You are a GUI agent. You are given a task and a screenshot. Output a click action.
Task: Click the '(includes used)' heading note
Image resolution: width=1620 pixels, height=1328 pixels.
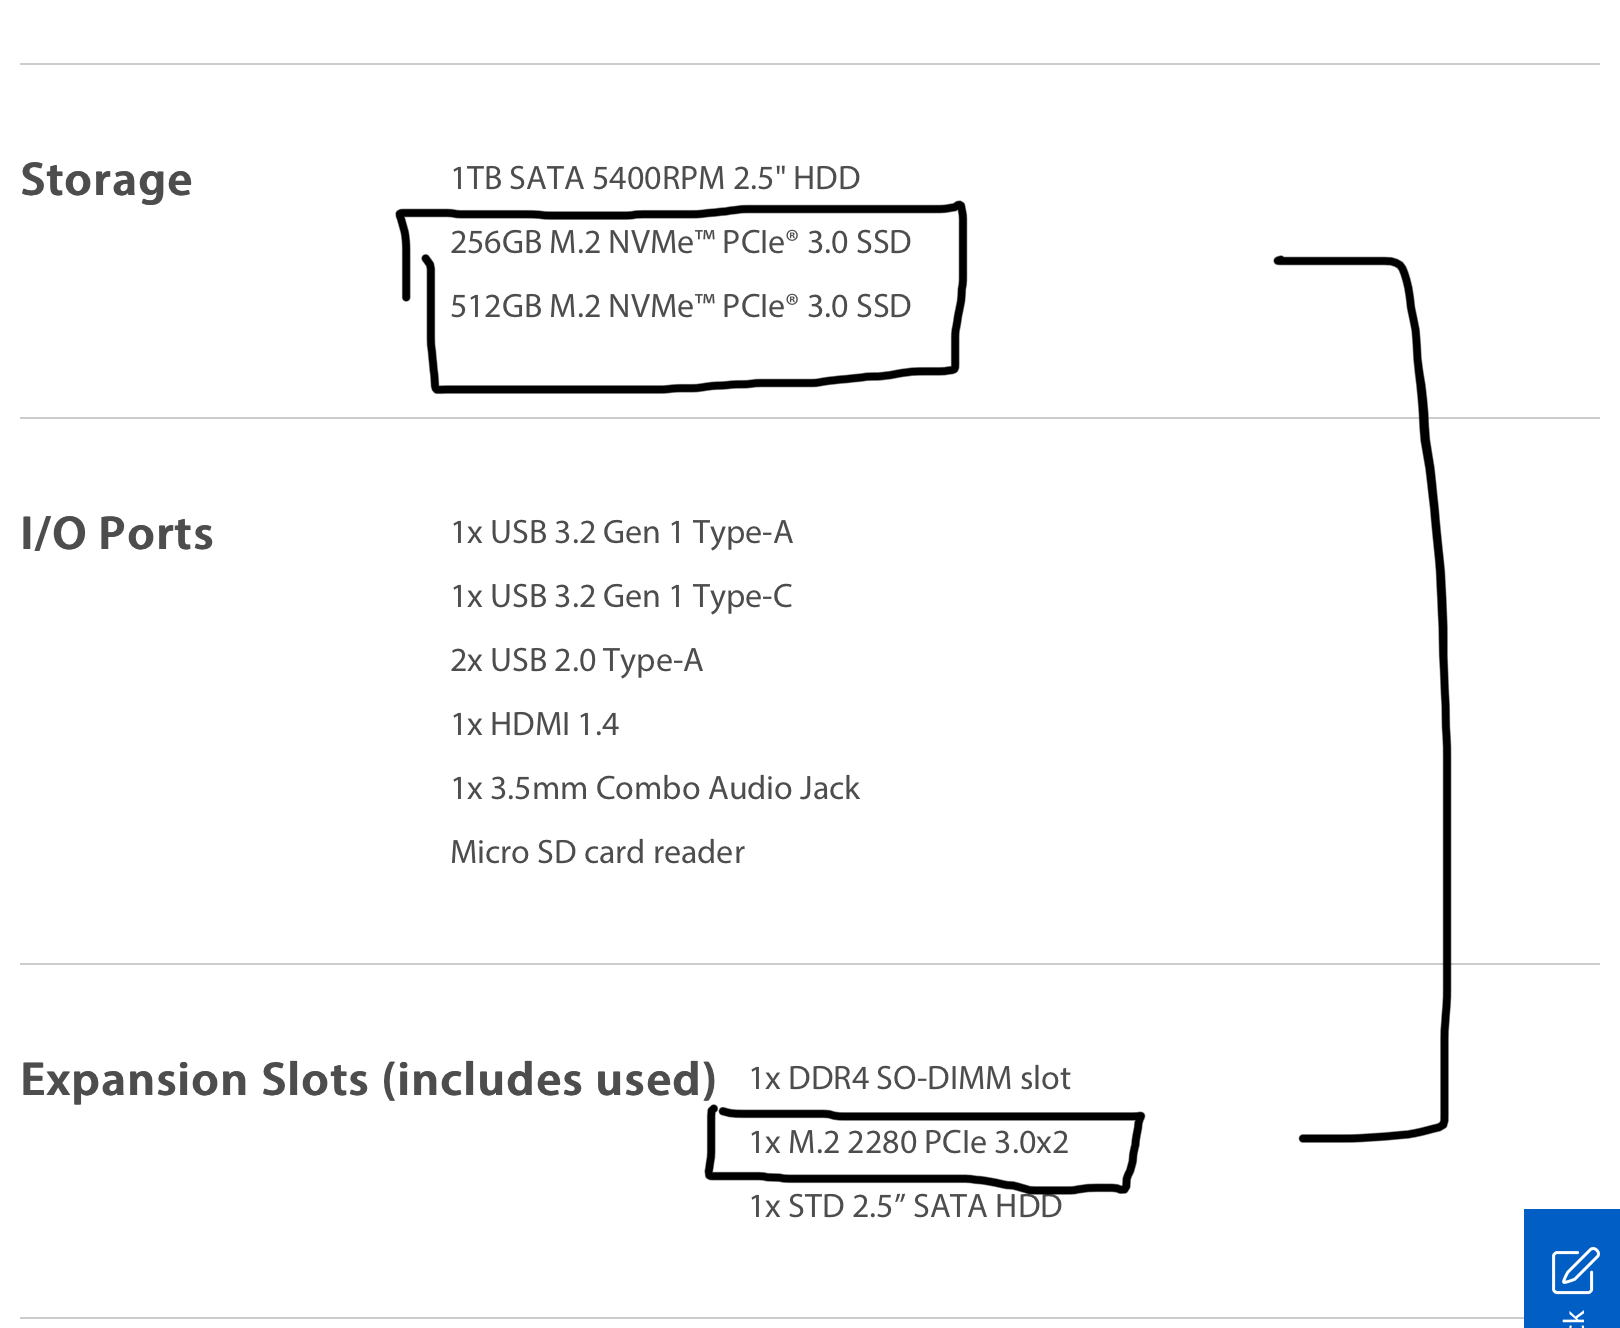pyautogui.click(x=549, y=1080)
